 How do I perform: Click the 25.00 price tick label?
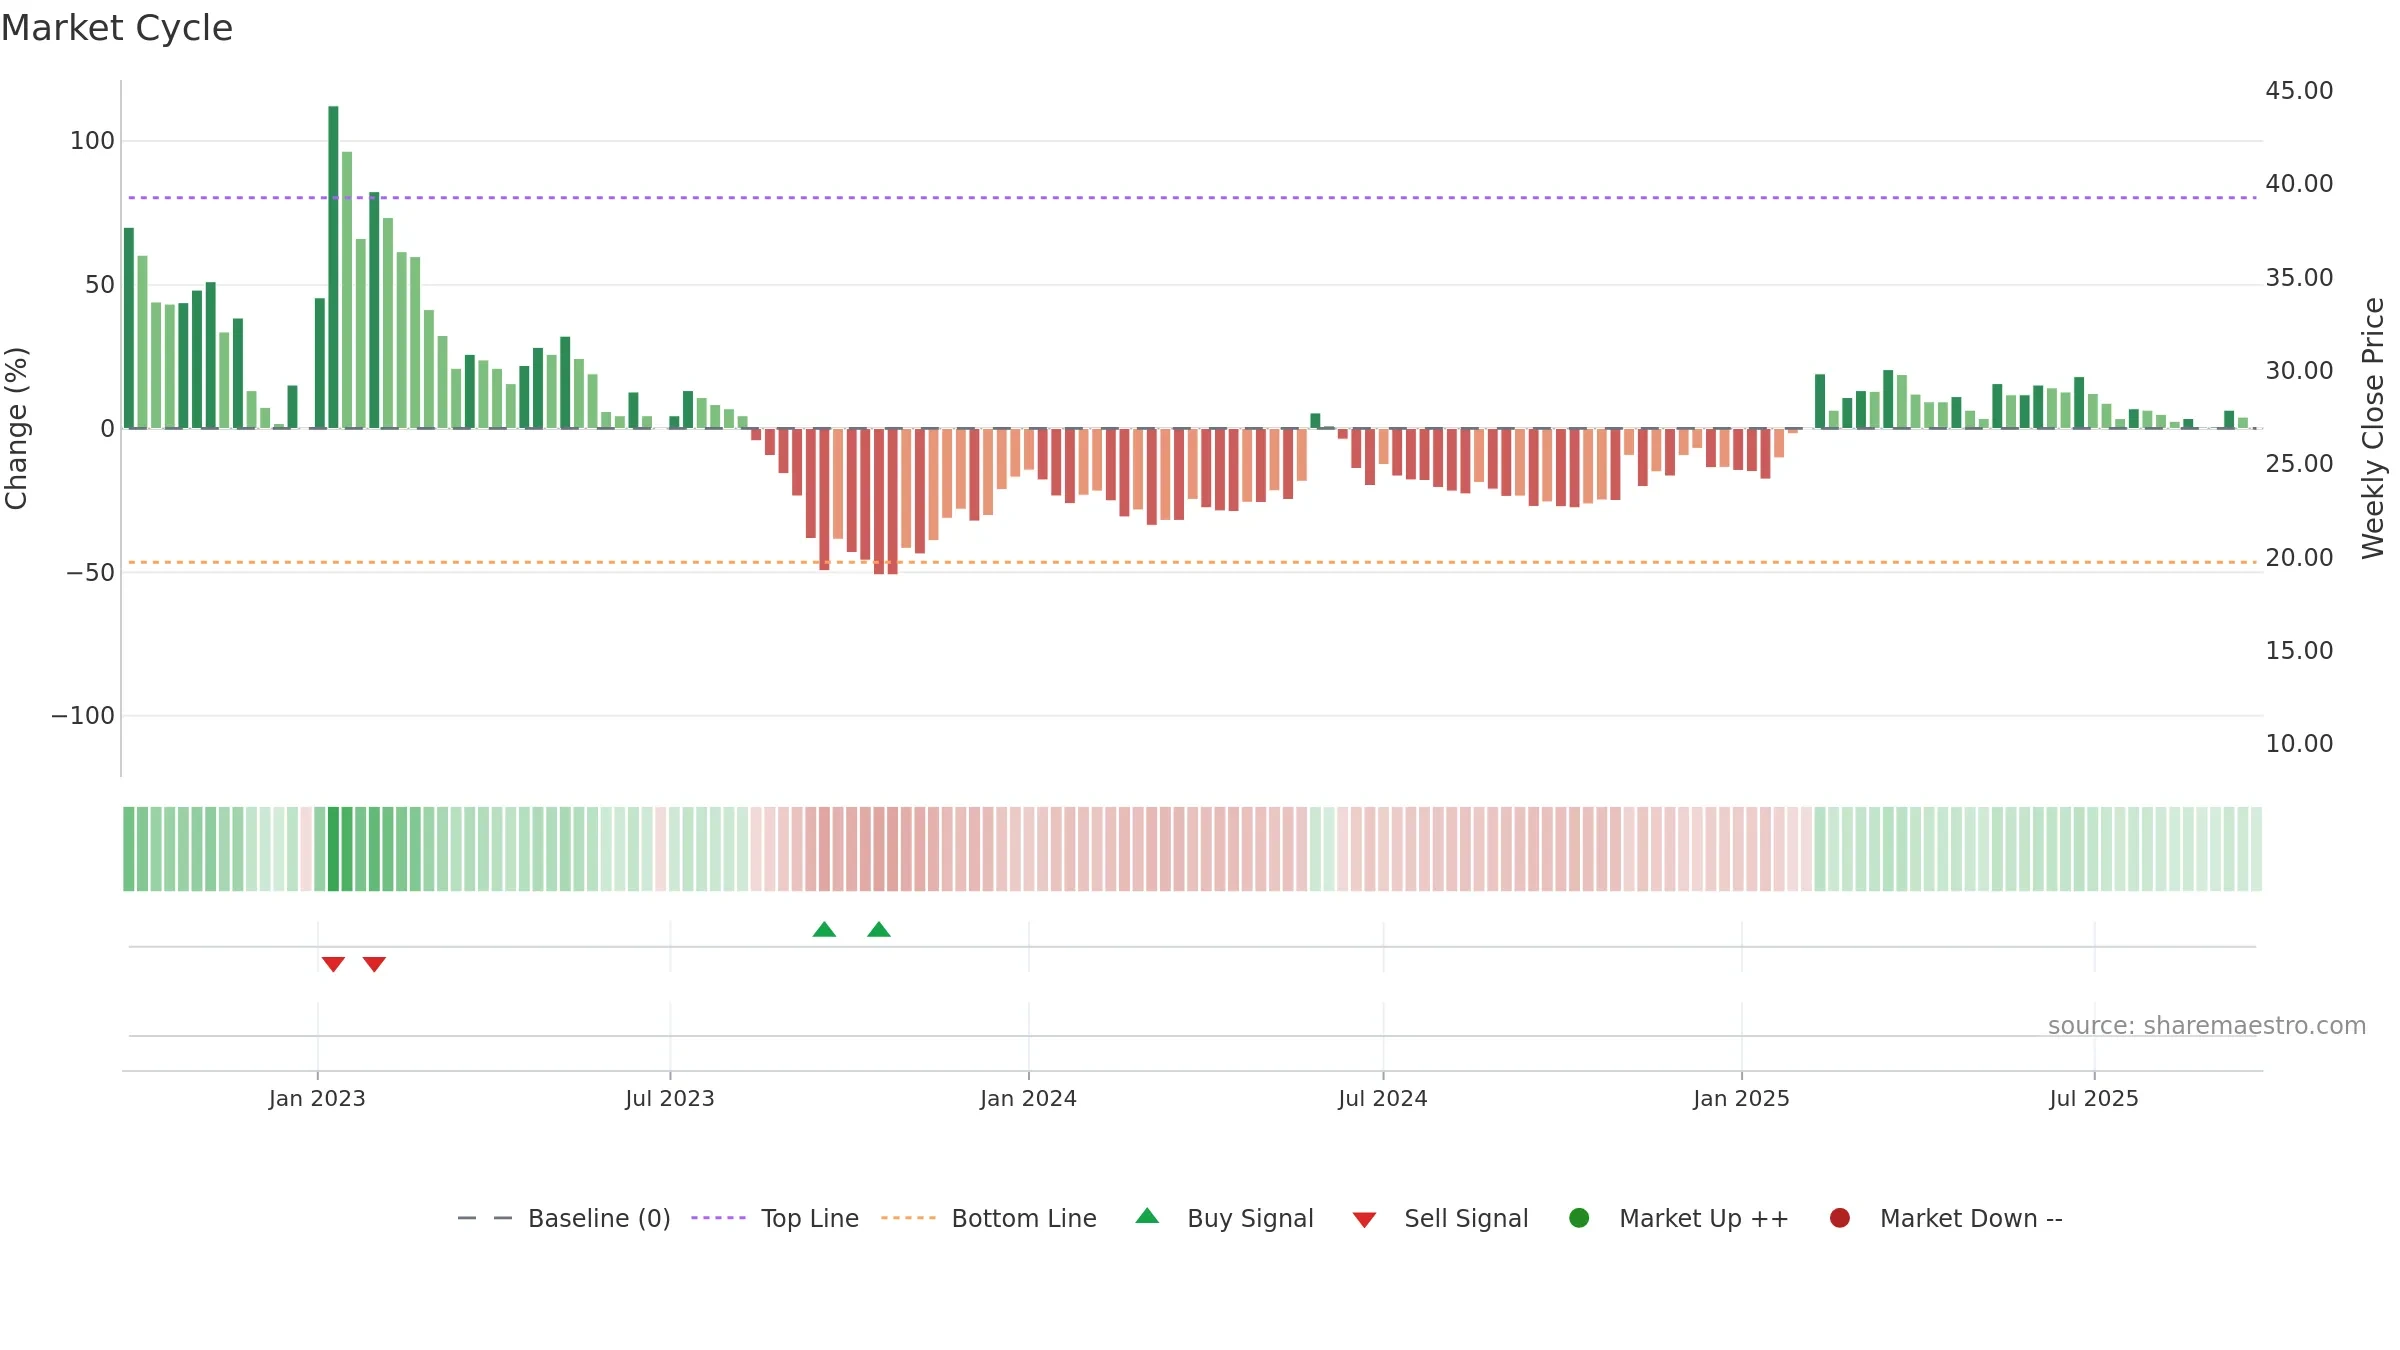[2299, 464]
